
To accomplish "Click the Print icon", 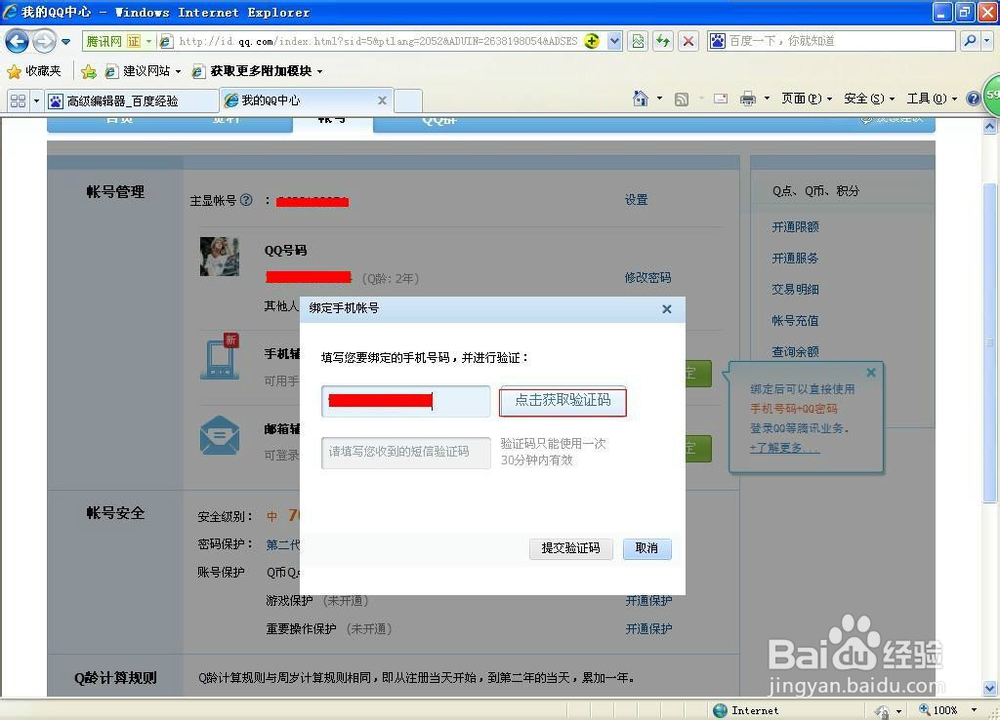I will coord(748,99).
